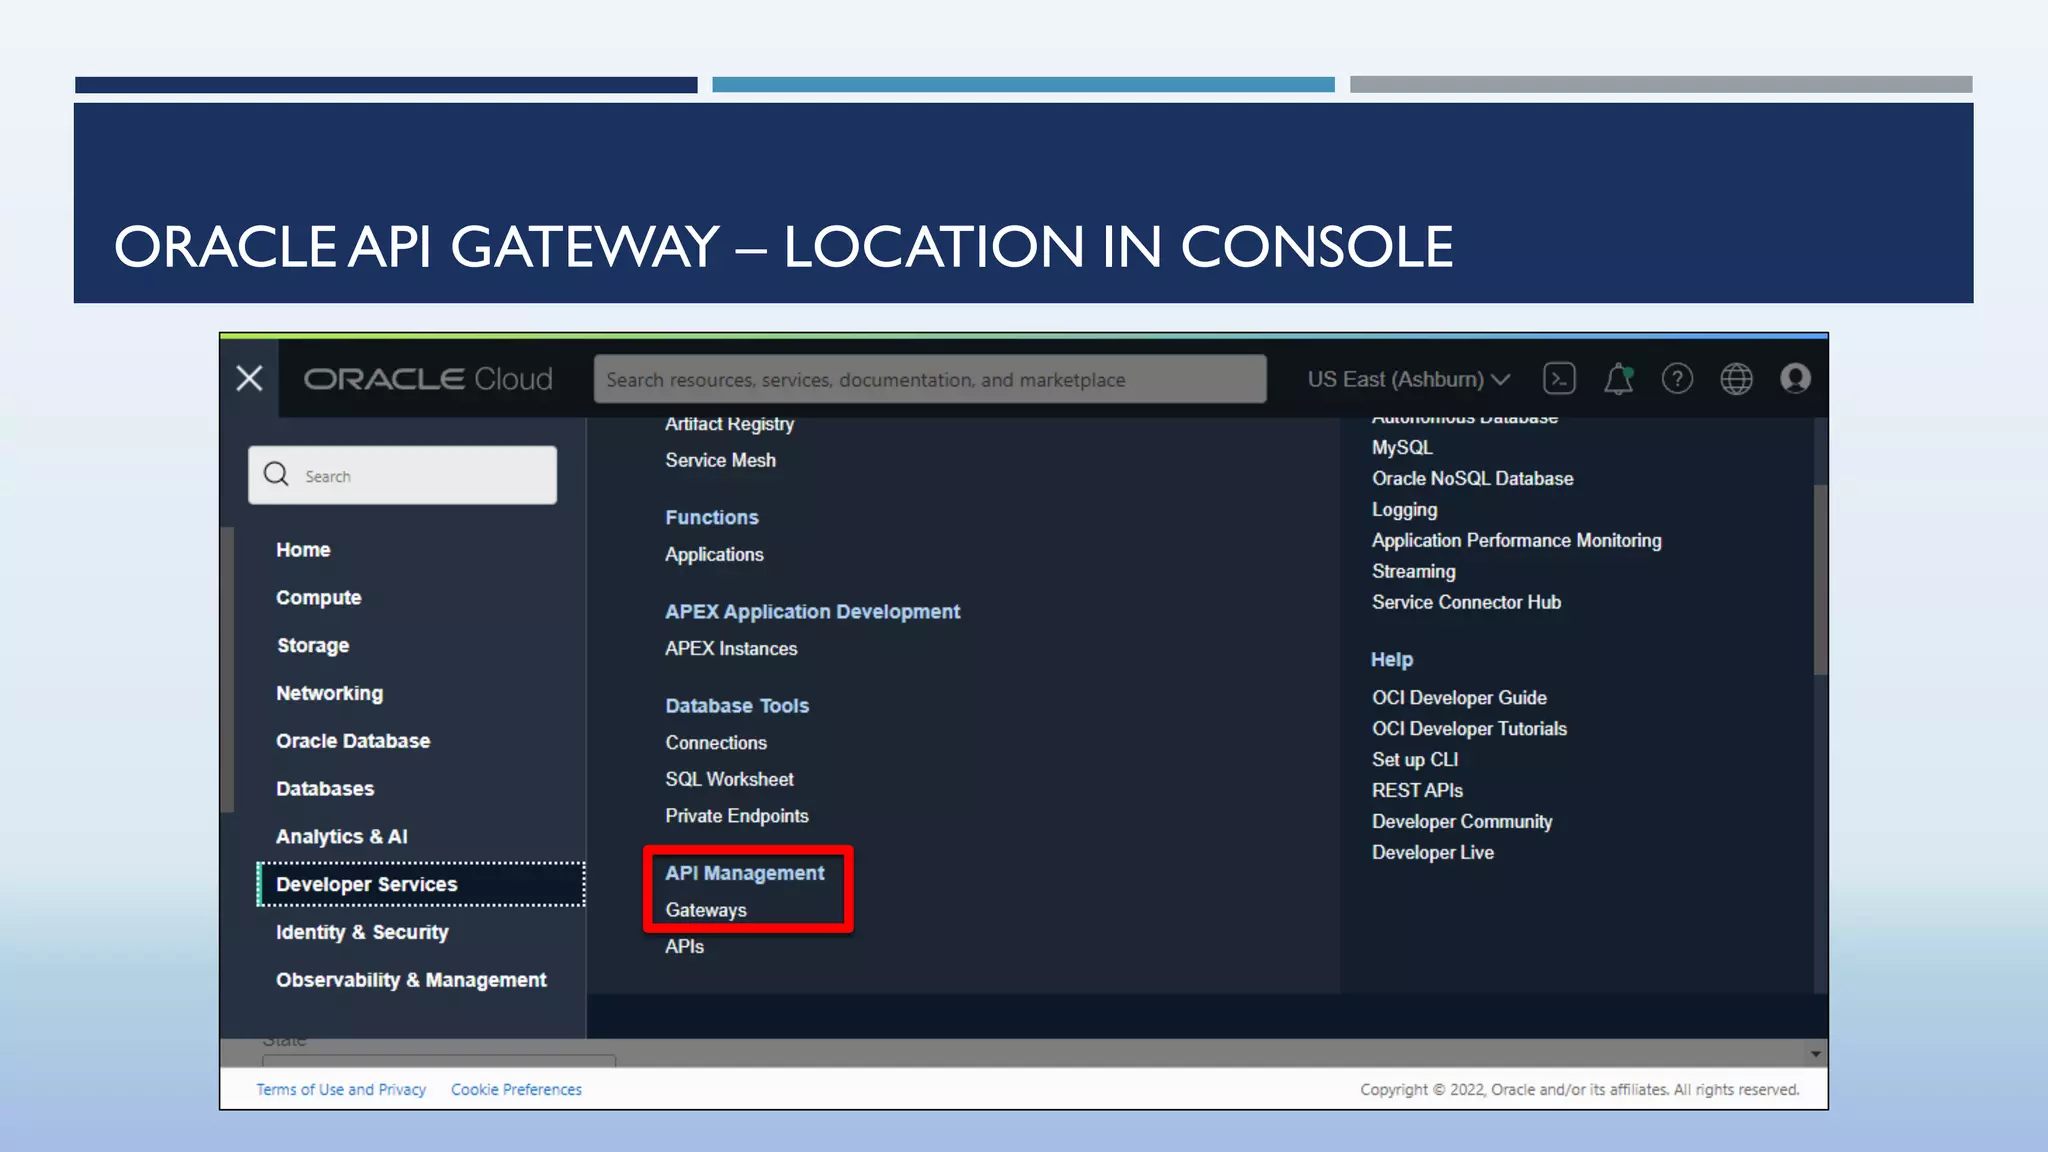Open Artifact Registry link
Image resolution: width=2048 pixels, height=1152 pixels.
point(729,424)
